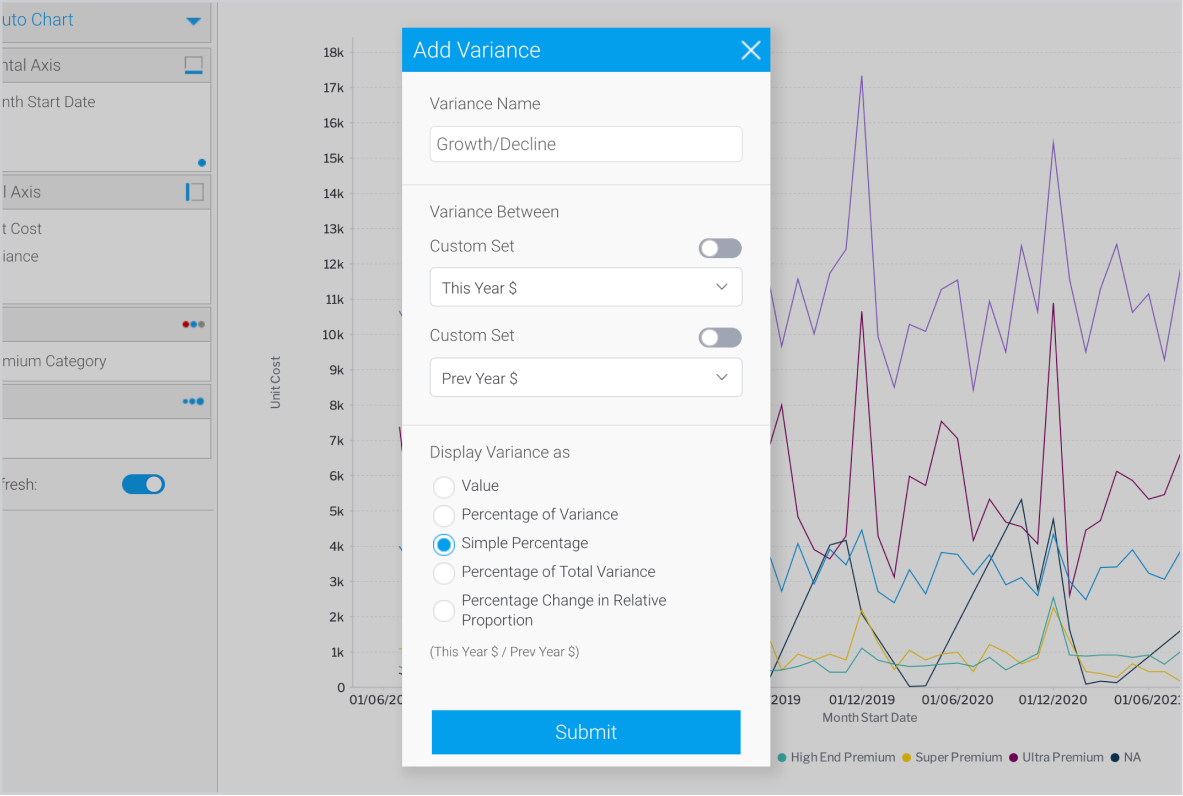Viewport: 1183px width, 796px height.
Task: Select the Value radio option
Action: pyautogui.click(x=444, y=487)
